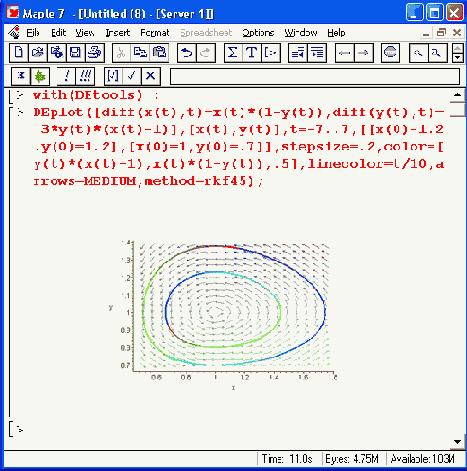Execute current group with exclamation icon
This screenshot has height=471, width=467.
[x=66, y=76]
